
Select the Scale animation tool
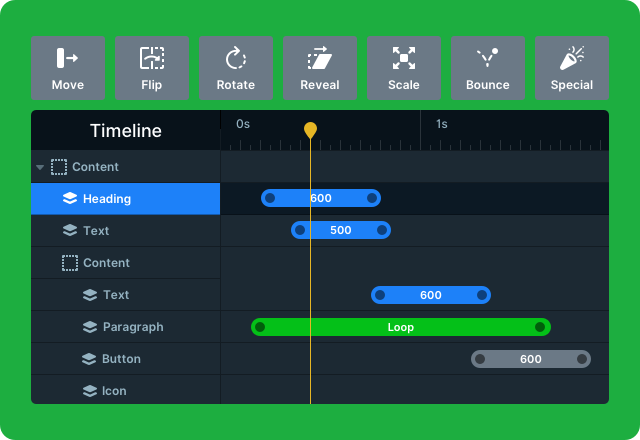pyautogui.click(x=404, y=68)
